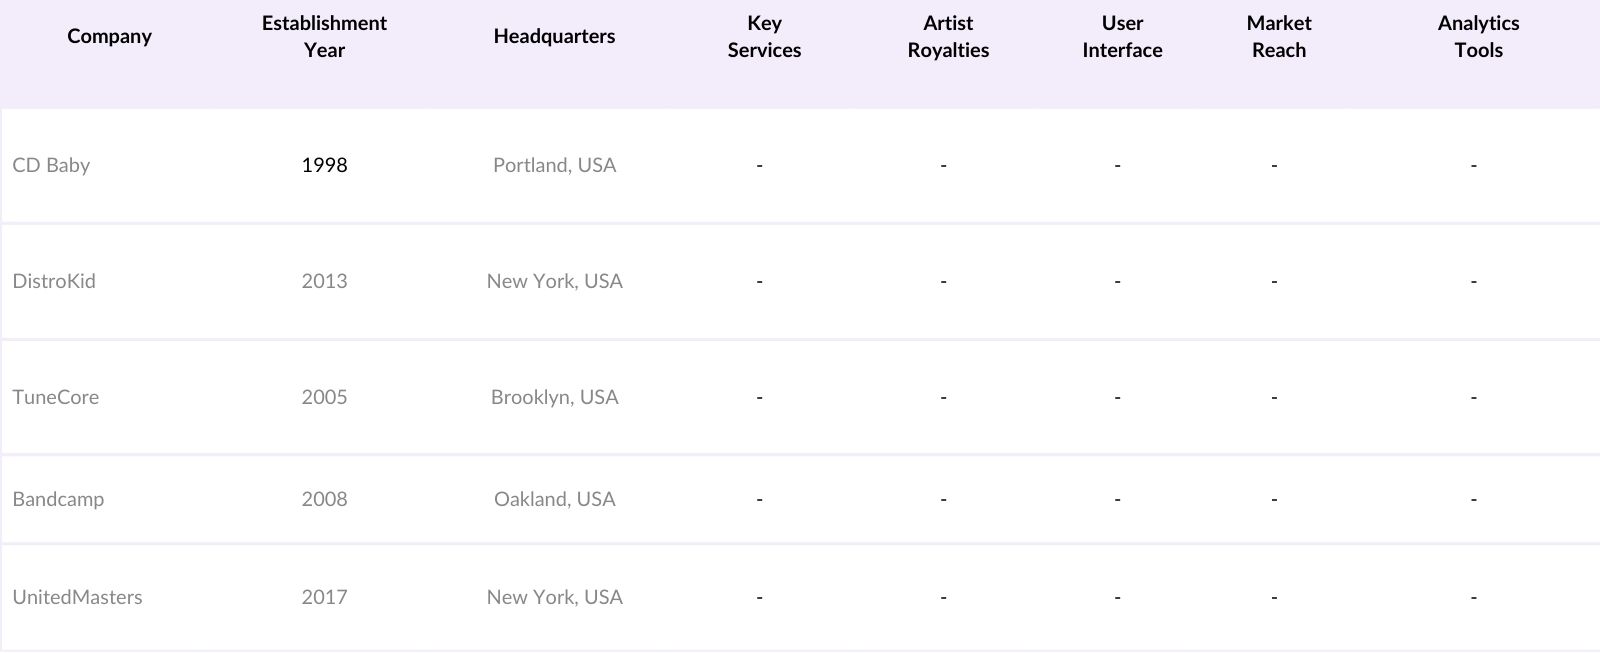Select the UnitedMasters company cell
This screenshot has height=653, width=1600.
[78, 597]
